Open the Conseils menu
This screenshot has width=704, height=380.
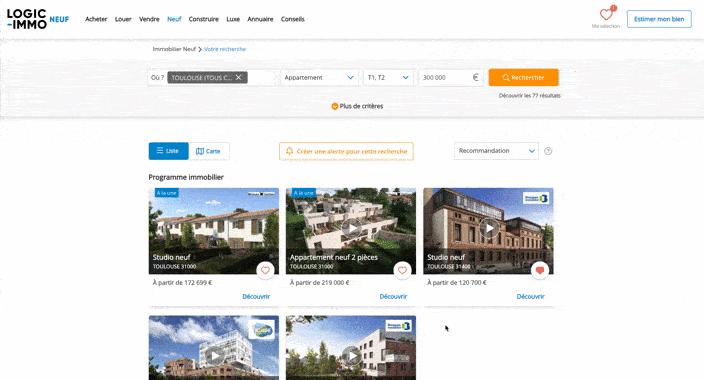(x=293, y=19)
